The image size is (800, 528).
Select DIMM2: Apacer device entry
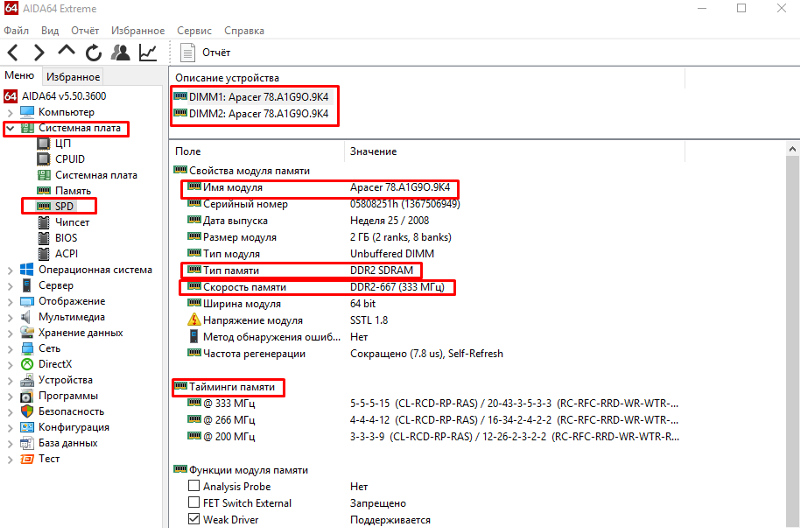pos(258,113)
